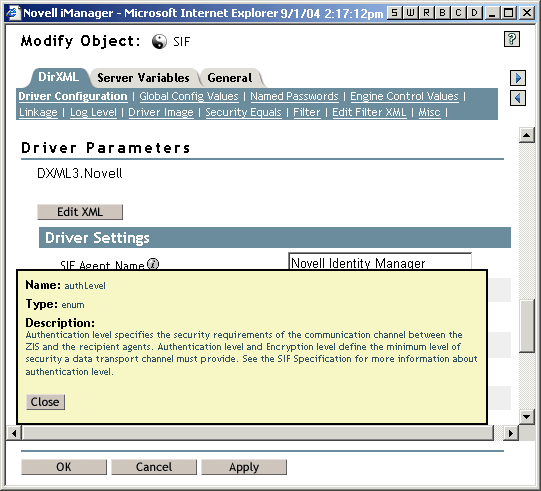Screen dimensions: 541x491
Task: Switch to the General tab
Action: [230, 78]
